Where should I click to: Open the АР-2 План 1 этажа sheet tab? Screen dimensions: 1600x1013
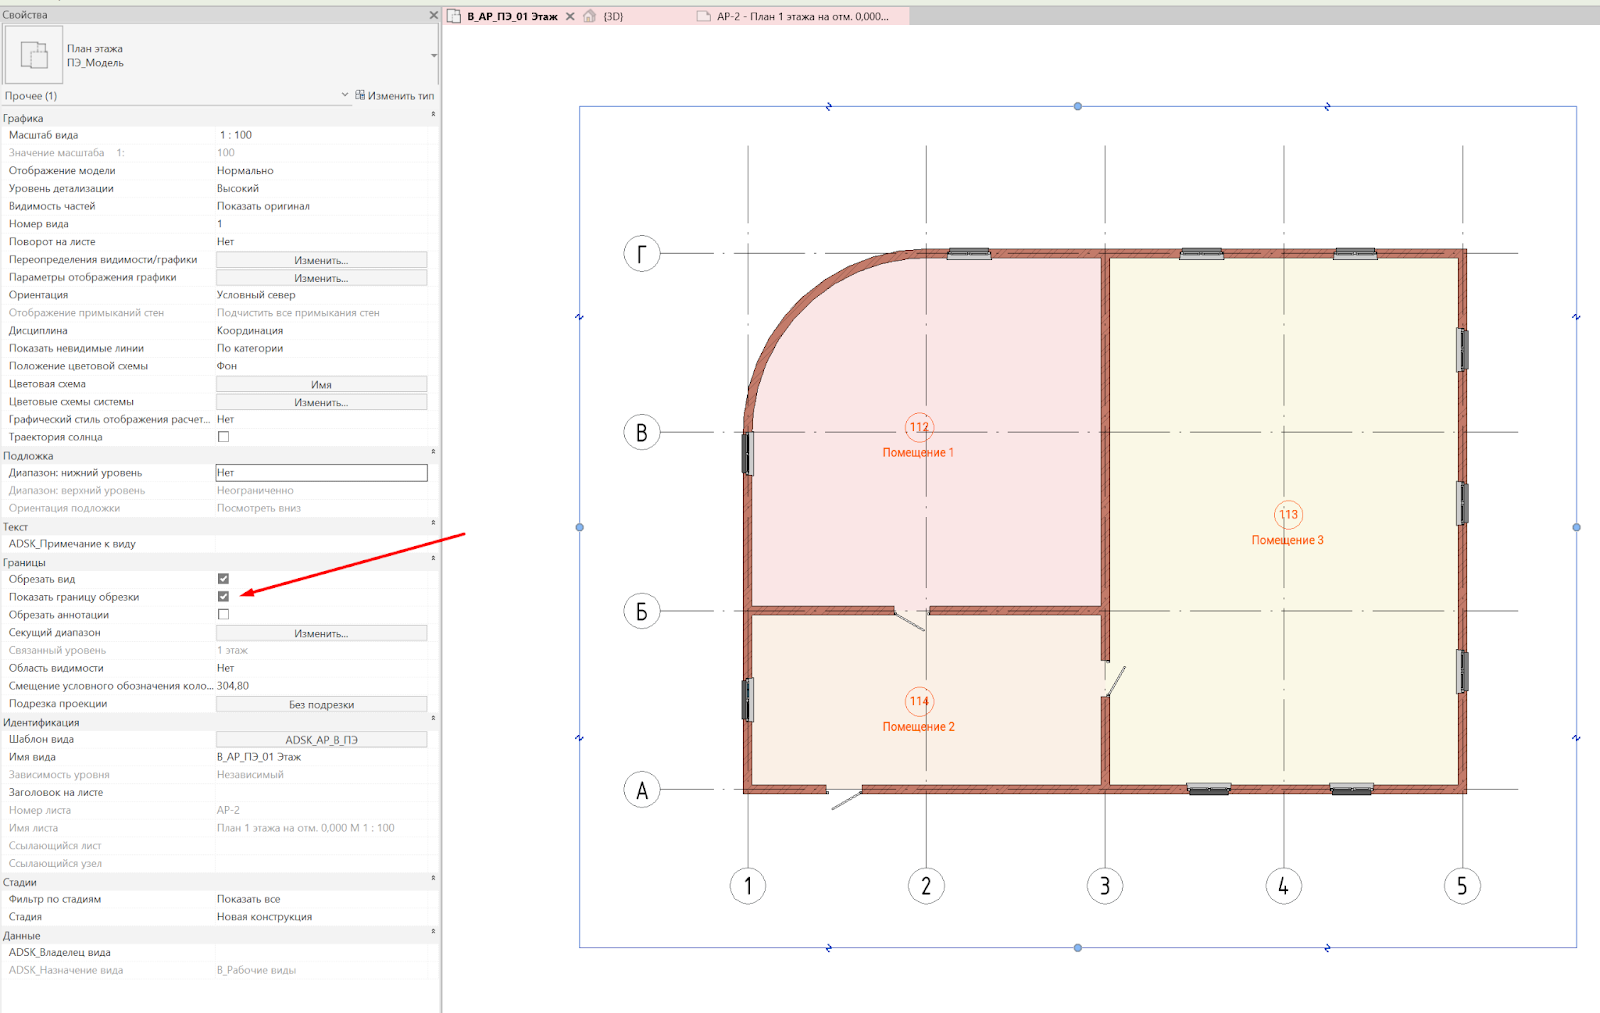[x=802, y=17]
